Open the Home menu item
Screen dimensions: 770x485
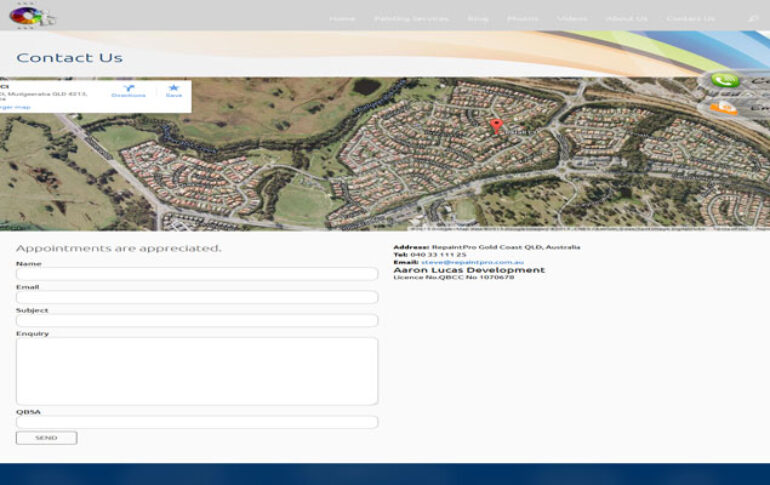(342, 19)
